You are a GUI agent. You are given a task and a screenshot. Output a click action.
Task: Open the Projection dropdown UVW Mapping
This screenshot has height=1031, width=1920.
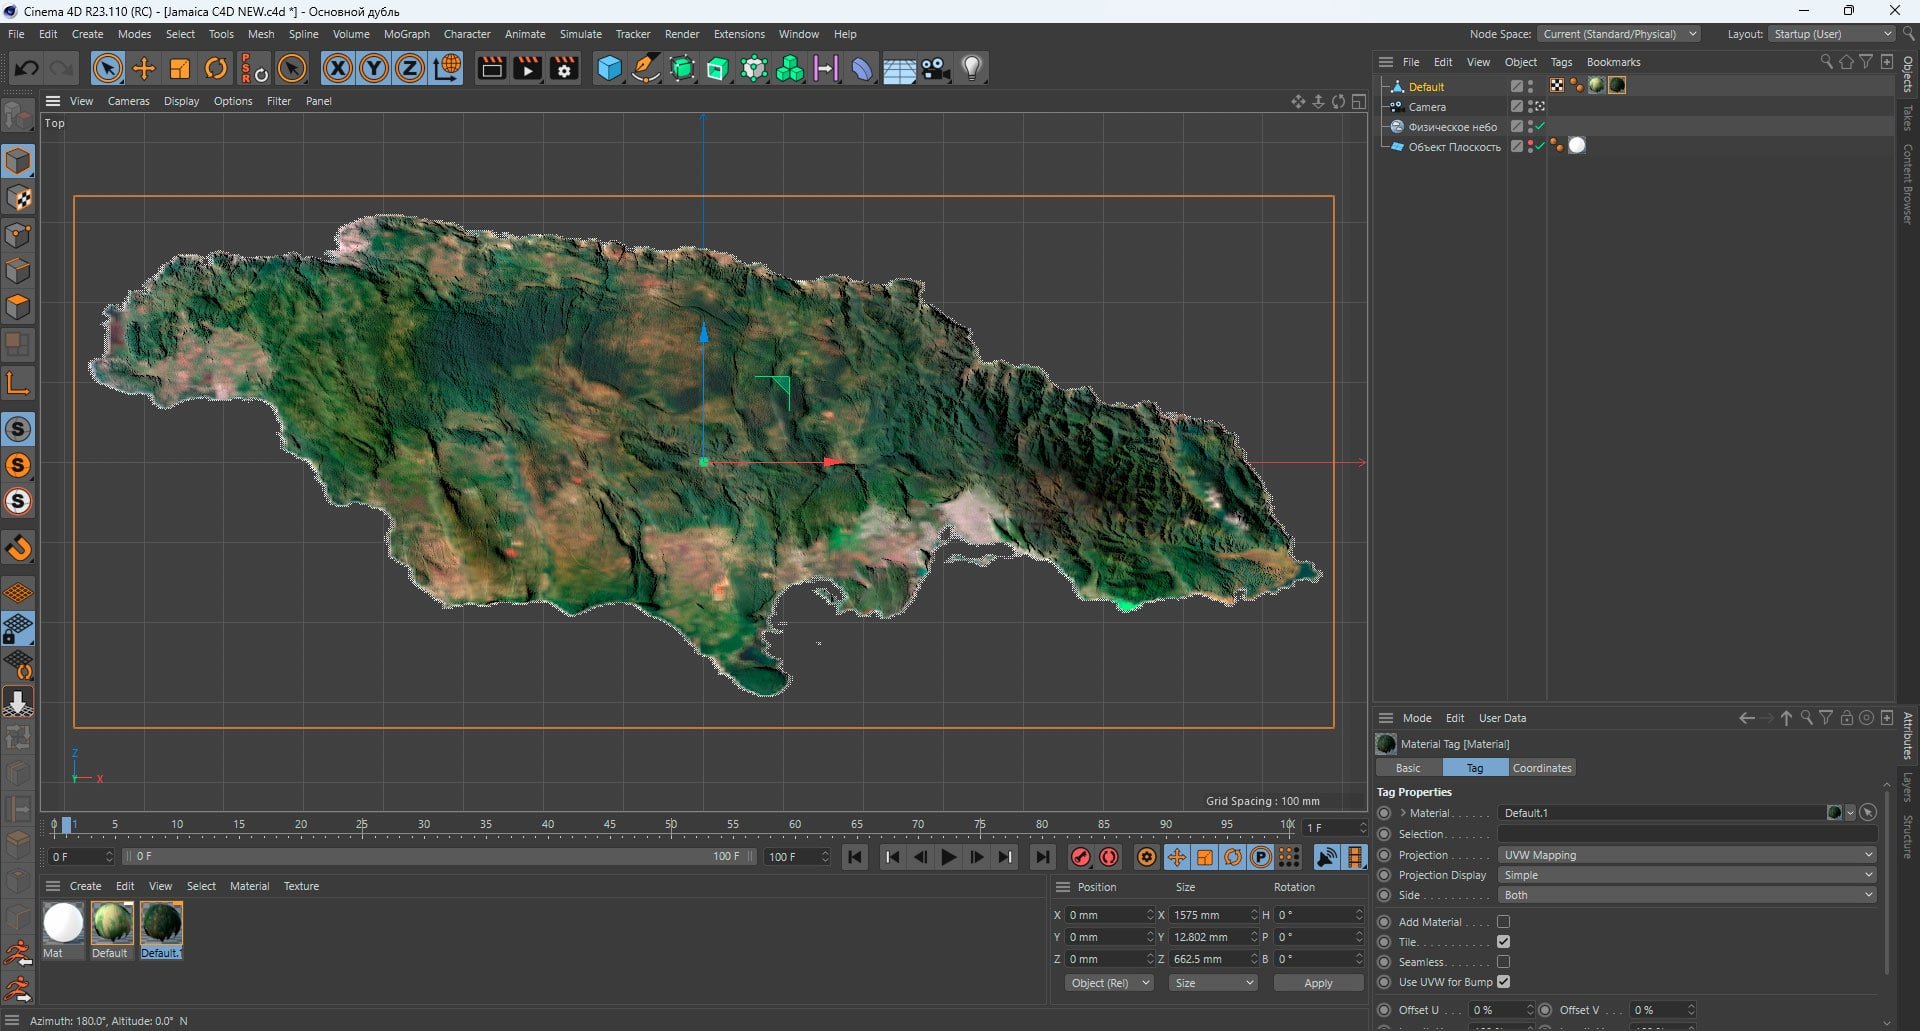point(1687,855)
